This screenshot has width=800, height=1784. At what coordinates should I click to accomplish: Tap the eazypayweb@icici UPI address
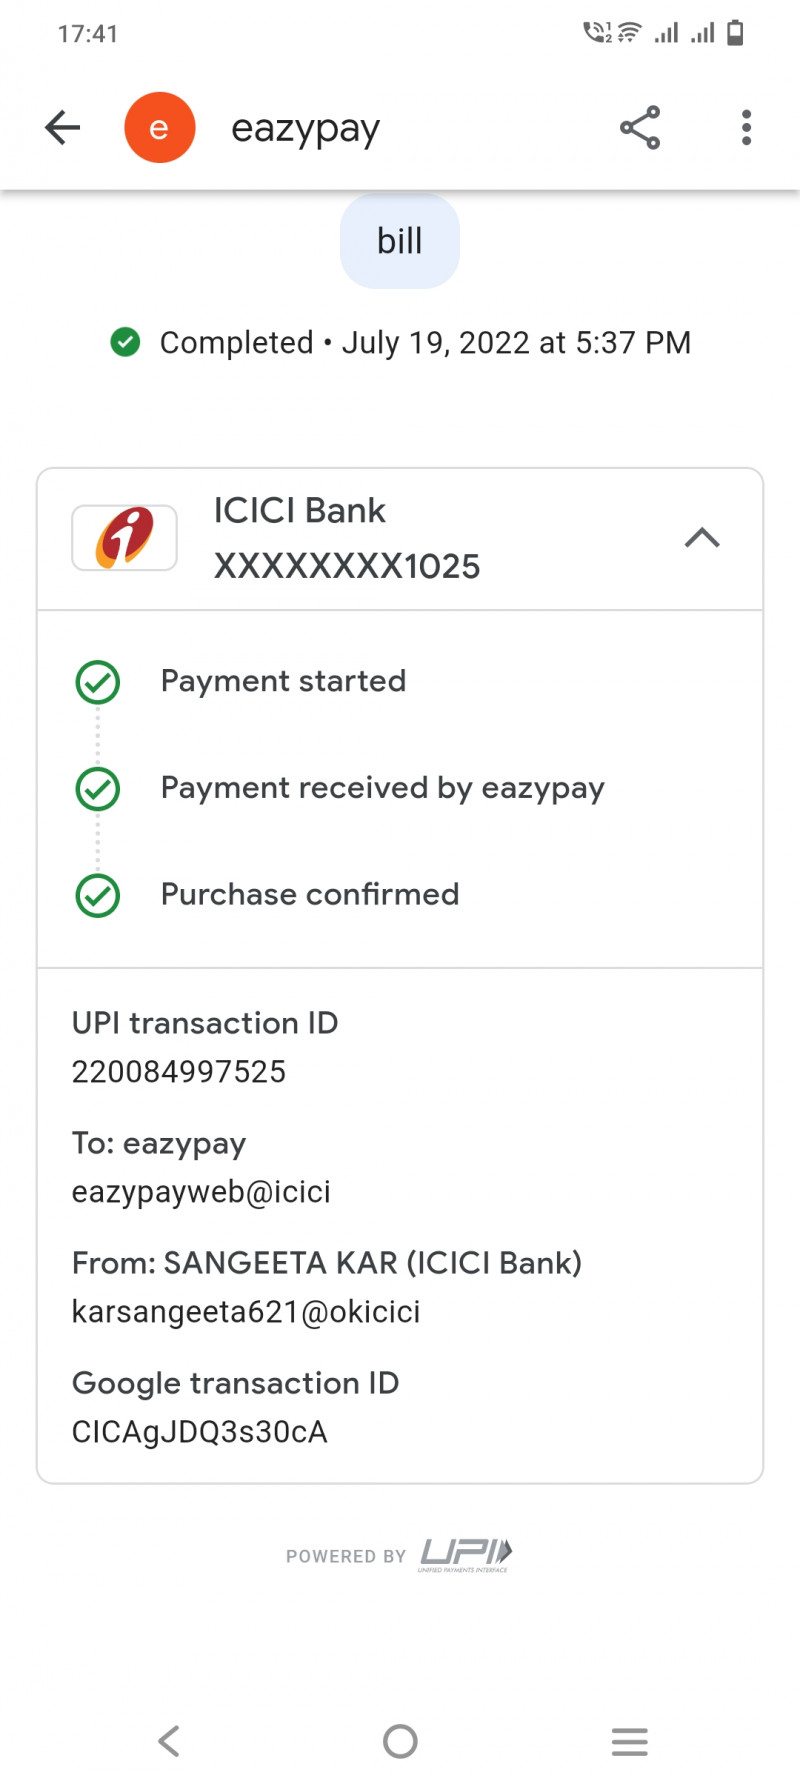[x=201, y=1192]
